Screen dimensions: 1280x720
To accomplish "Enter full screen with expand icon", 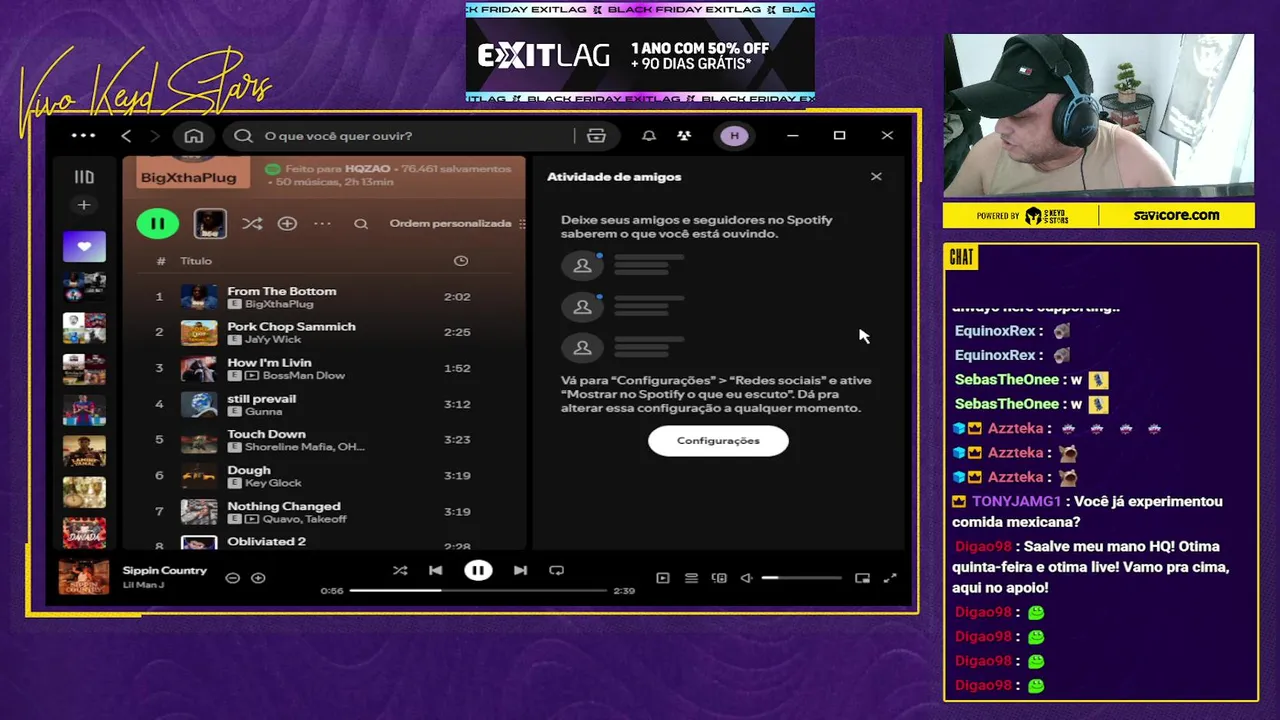I will (x=890, y=578).
